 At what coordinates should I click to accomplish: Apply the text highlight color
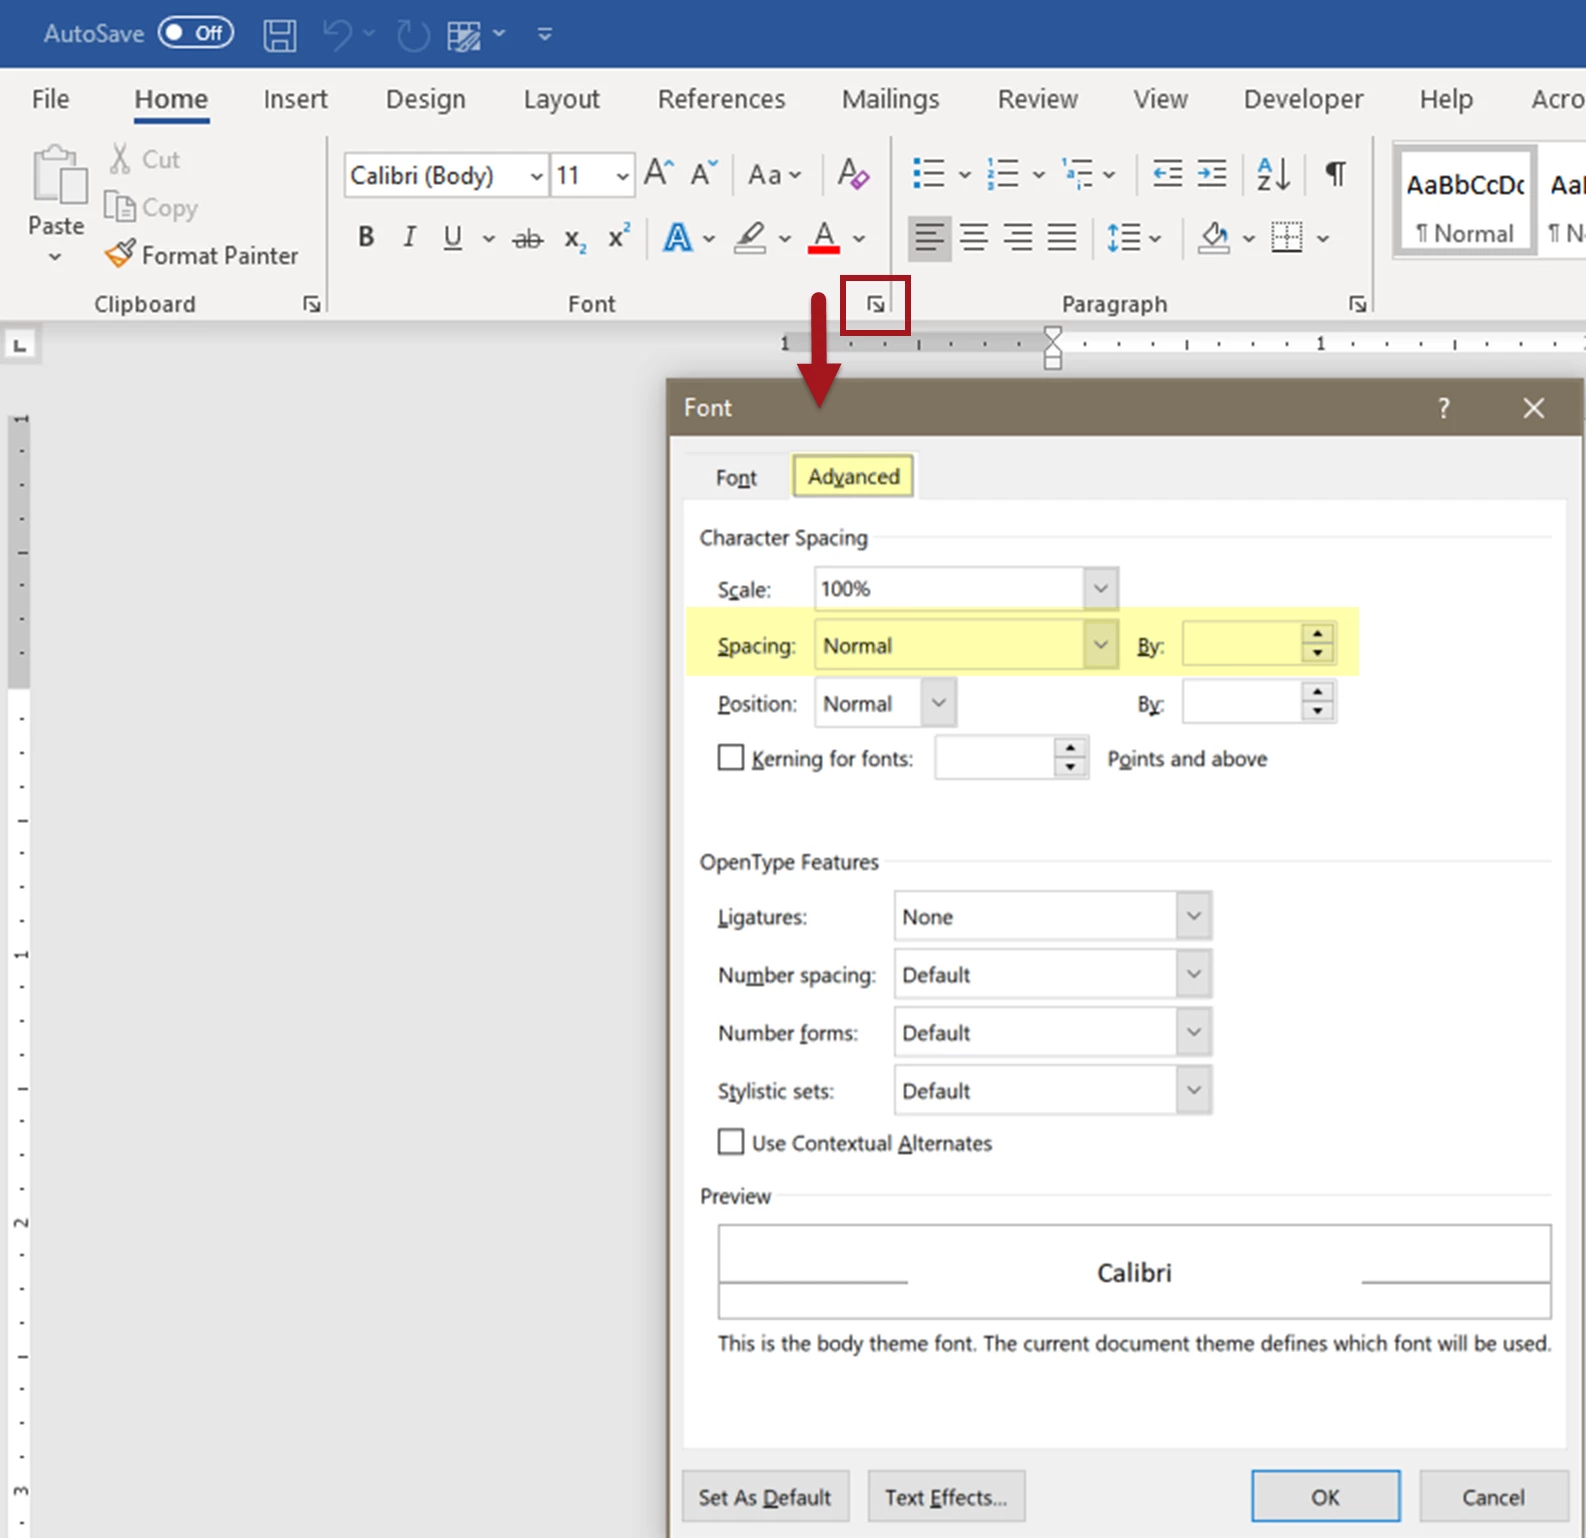point(750,238)
